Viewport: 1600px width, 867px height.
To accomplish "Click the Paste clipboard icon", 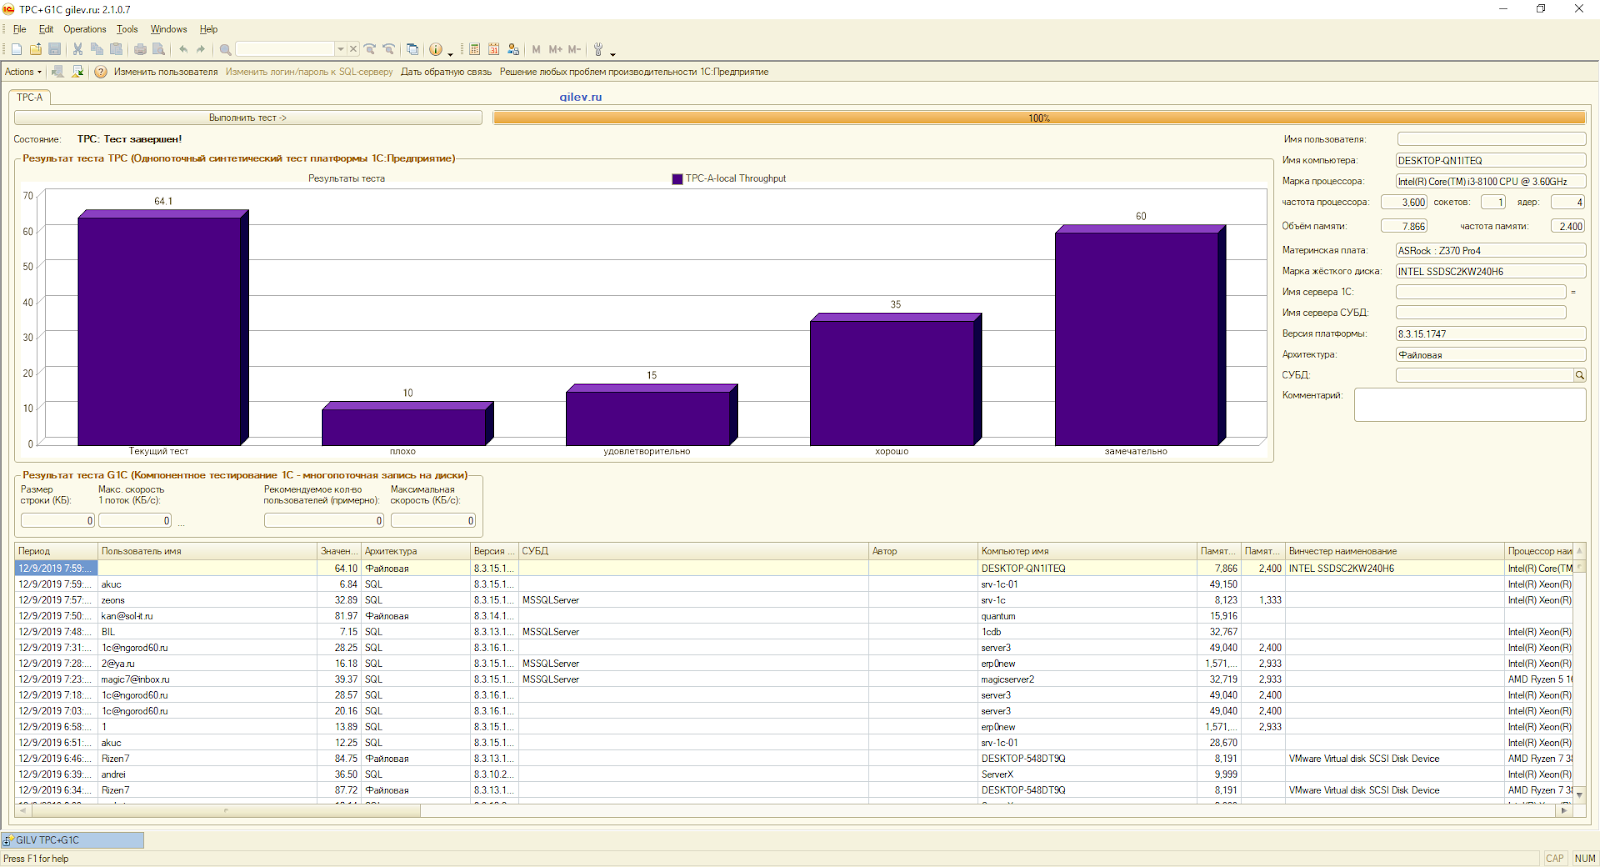I will (x=116, y=49).
